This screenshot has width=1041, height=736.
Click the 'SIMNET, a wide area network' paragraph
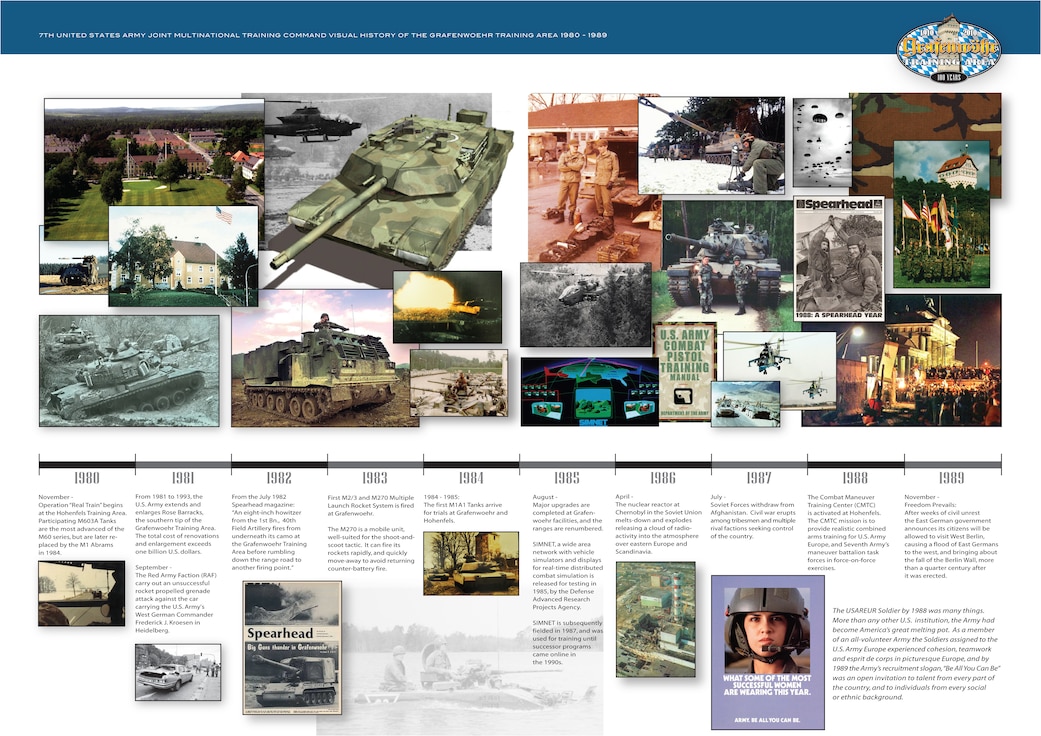pyautogui.click(x=568, y=575)
